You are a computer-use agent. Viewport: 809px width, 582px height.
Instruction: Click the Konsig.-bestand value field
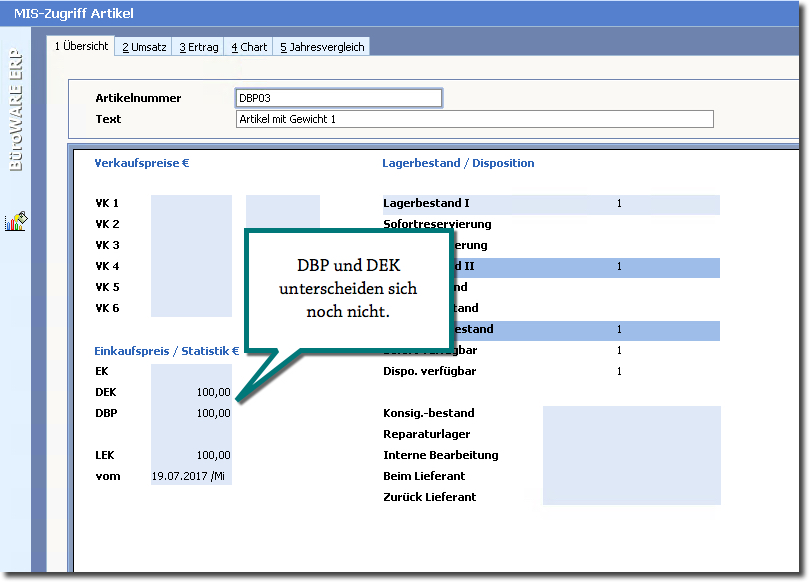click(630, 413)
